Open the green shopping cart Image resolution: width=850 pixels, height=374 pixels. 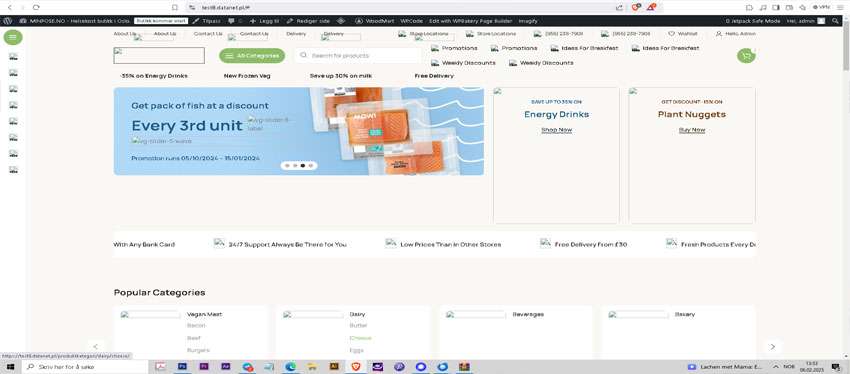746,55
